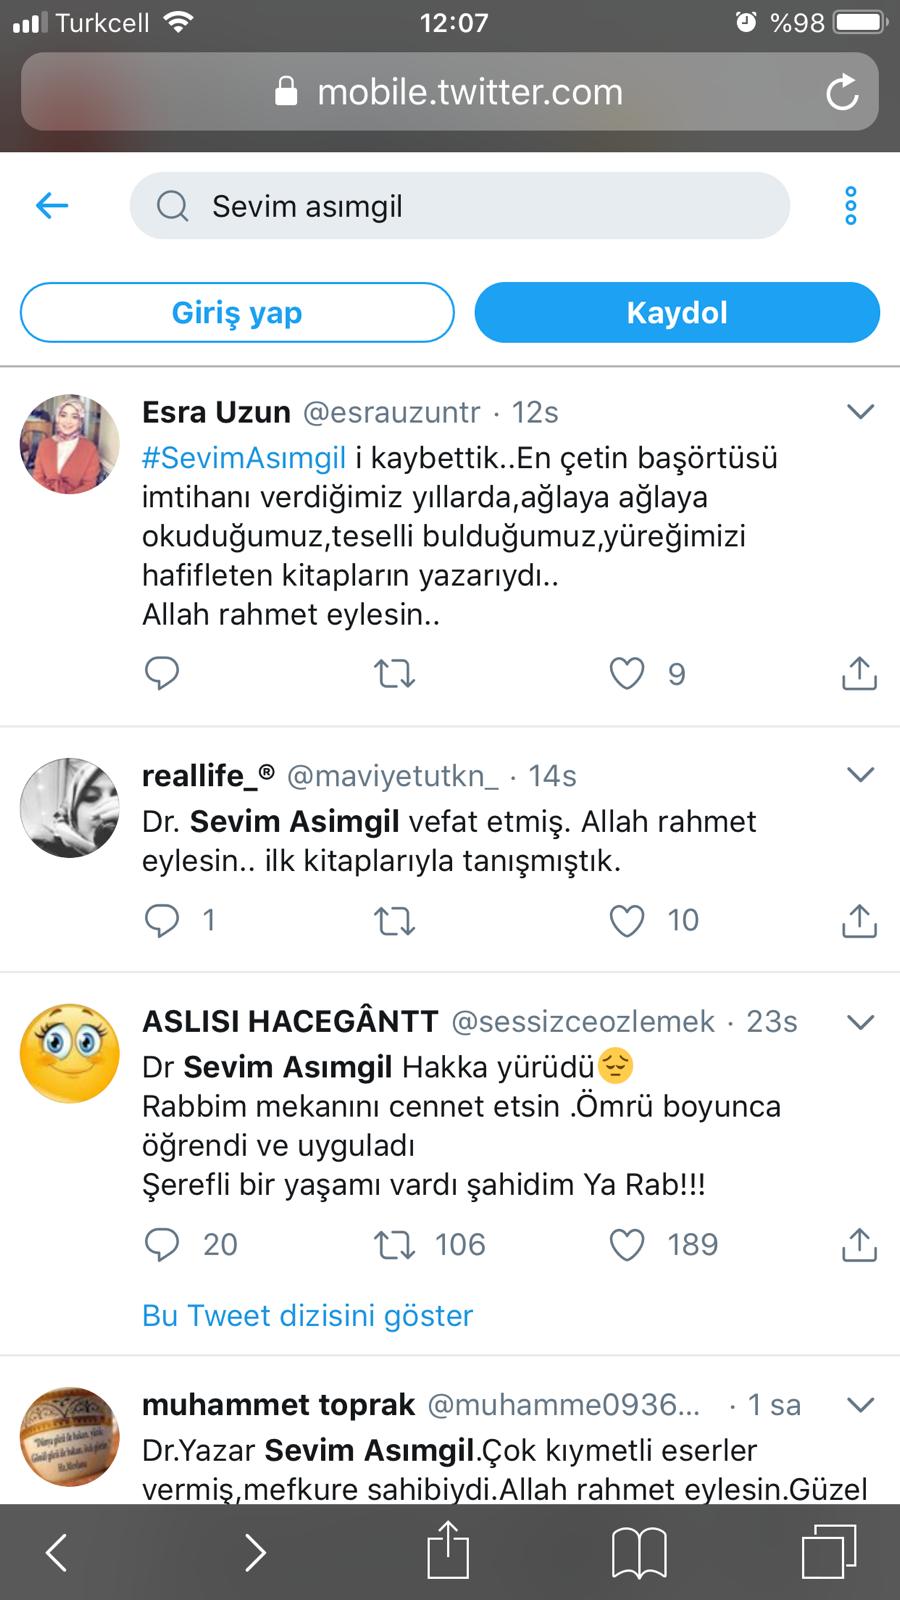Screen dimensions: 900x1600
Task: Focus the "Sevim asımgil" search field
Action: pos(460,206)
